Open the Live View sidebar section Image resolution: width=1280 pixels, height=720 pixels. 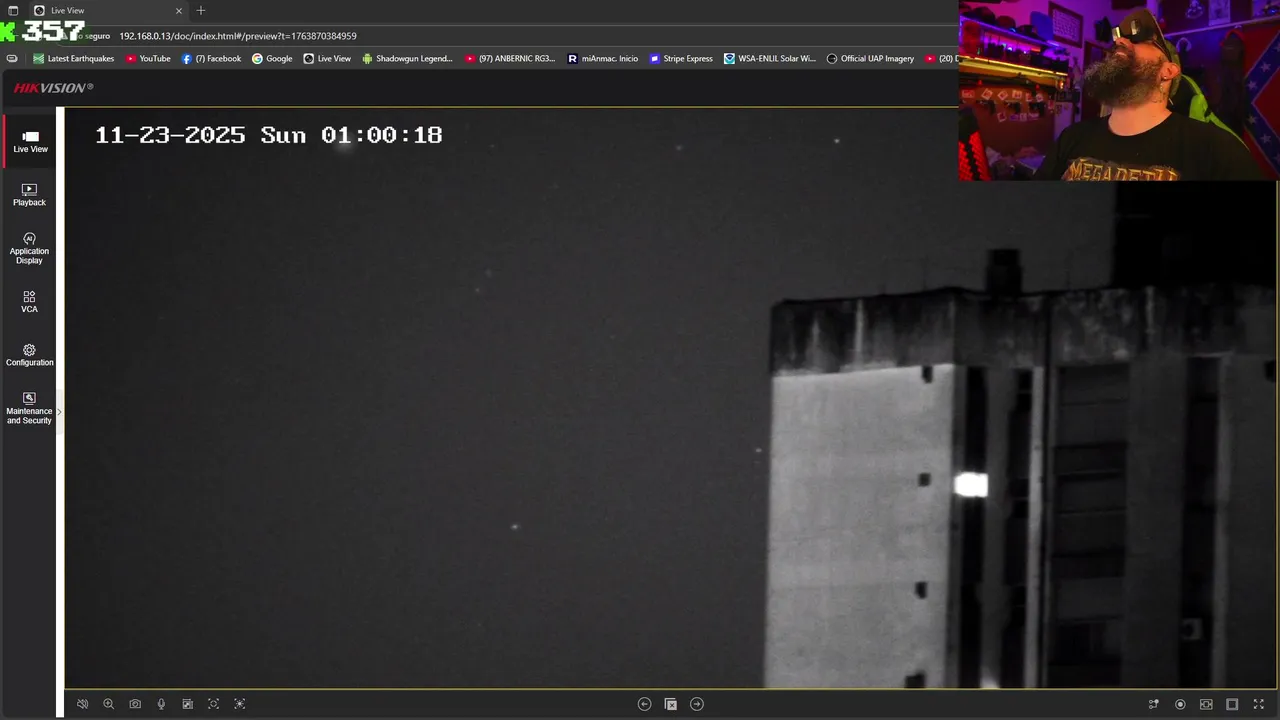click(30, 142)
